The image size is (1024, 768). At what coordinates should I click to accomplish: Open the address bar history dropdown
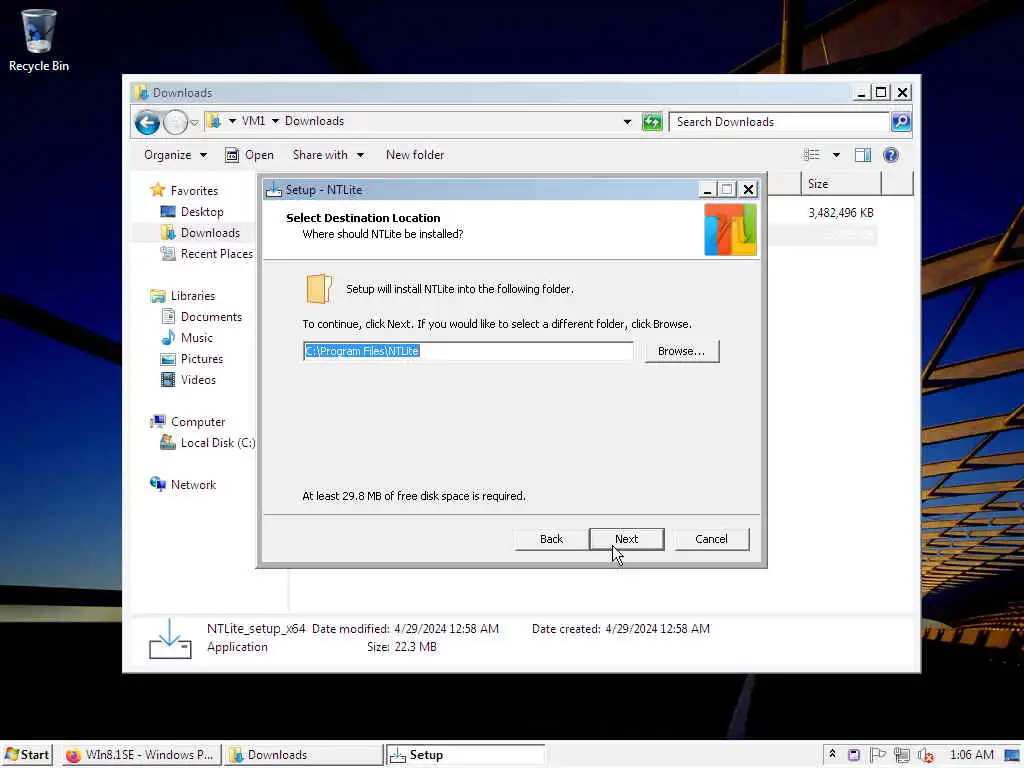click(627, 121)
